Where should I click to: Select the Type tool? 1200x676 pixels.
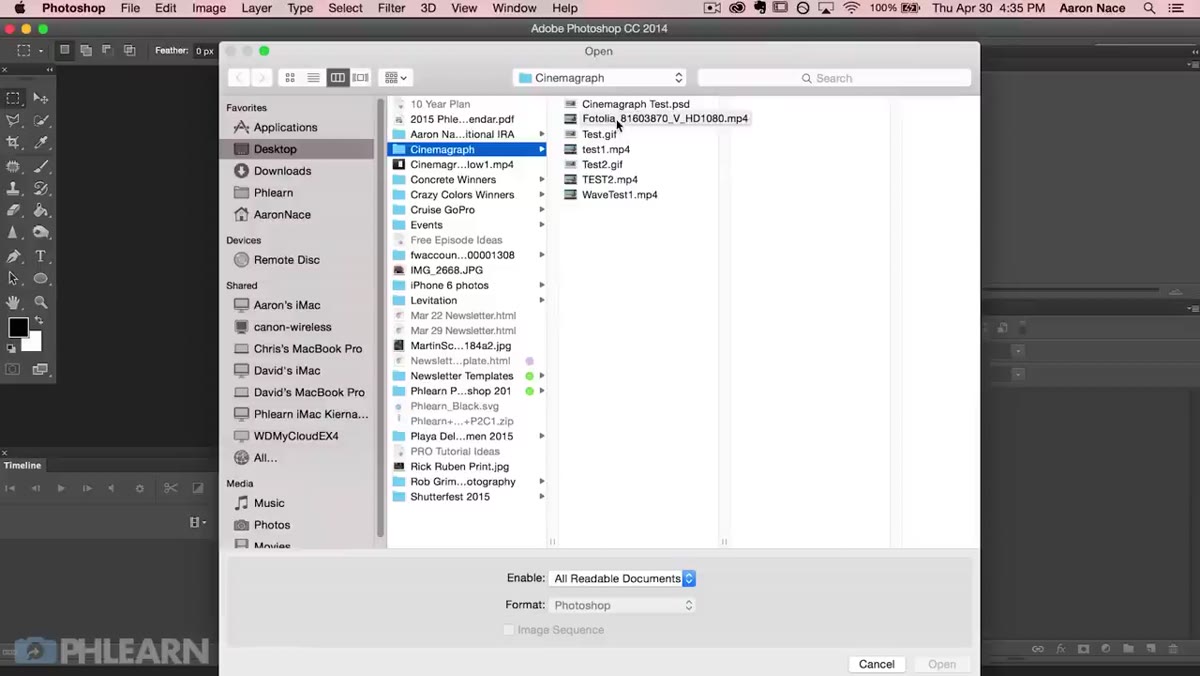41,256
